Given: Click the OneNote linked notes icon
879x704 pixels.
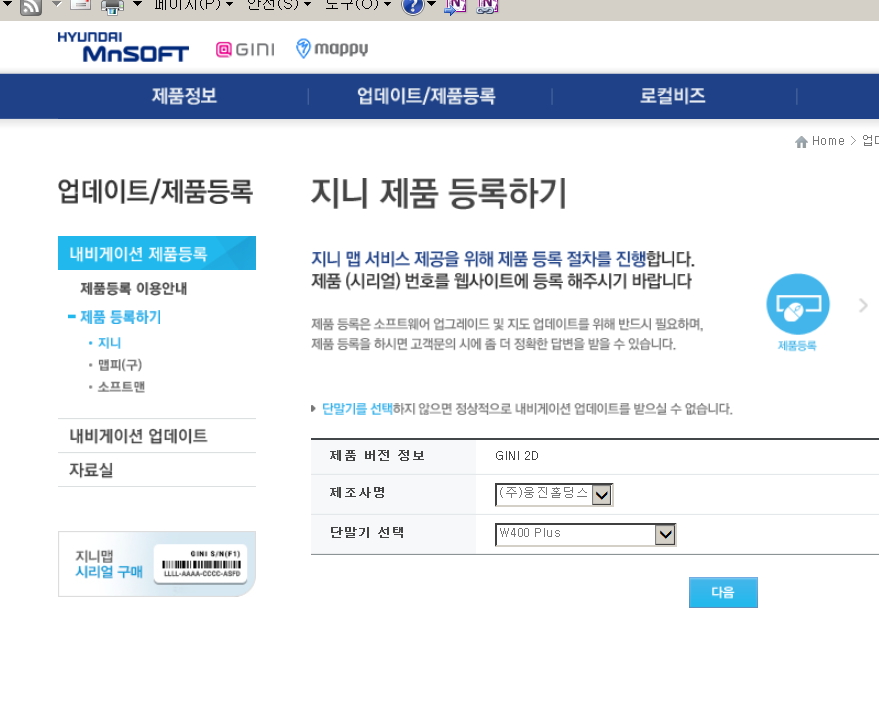Looking at the screenshot, I should [487, 7].
